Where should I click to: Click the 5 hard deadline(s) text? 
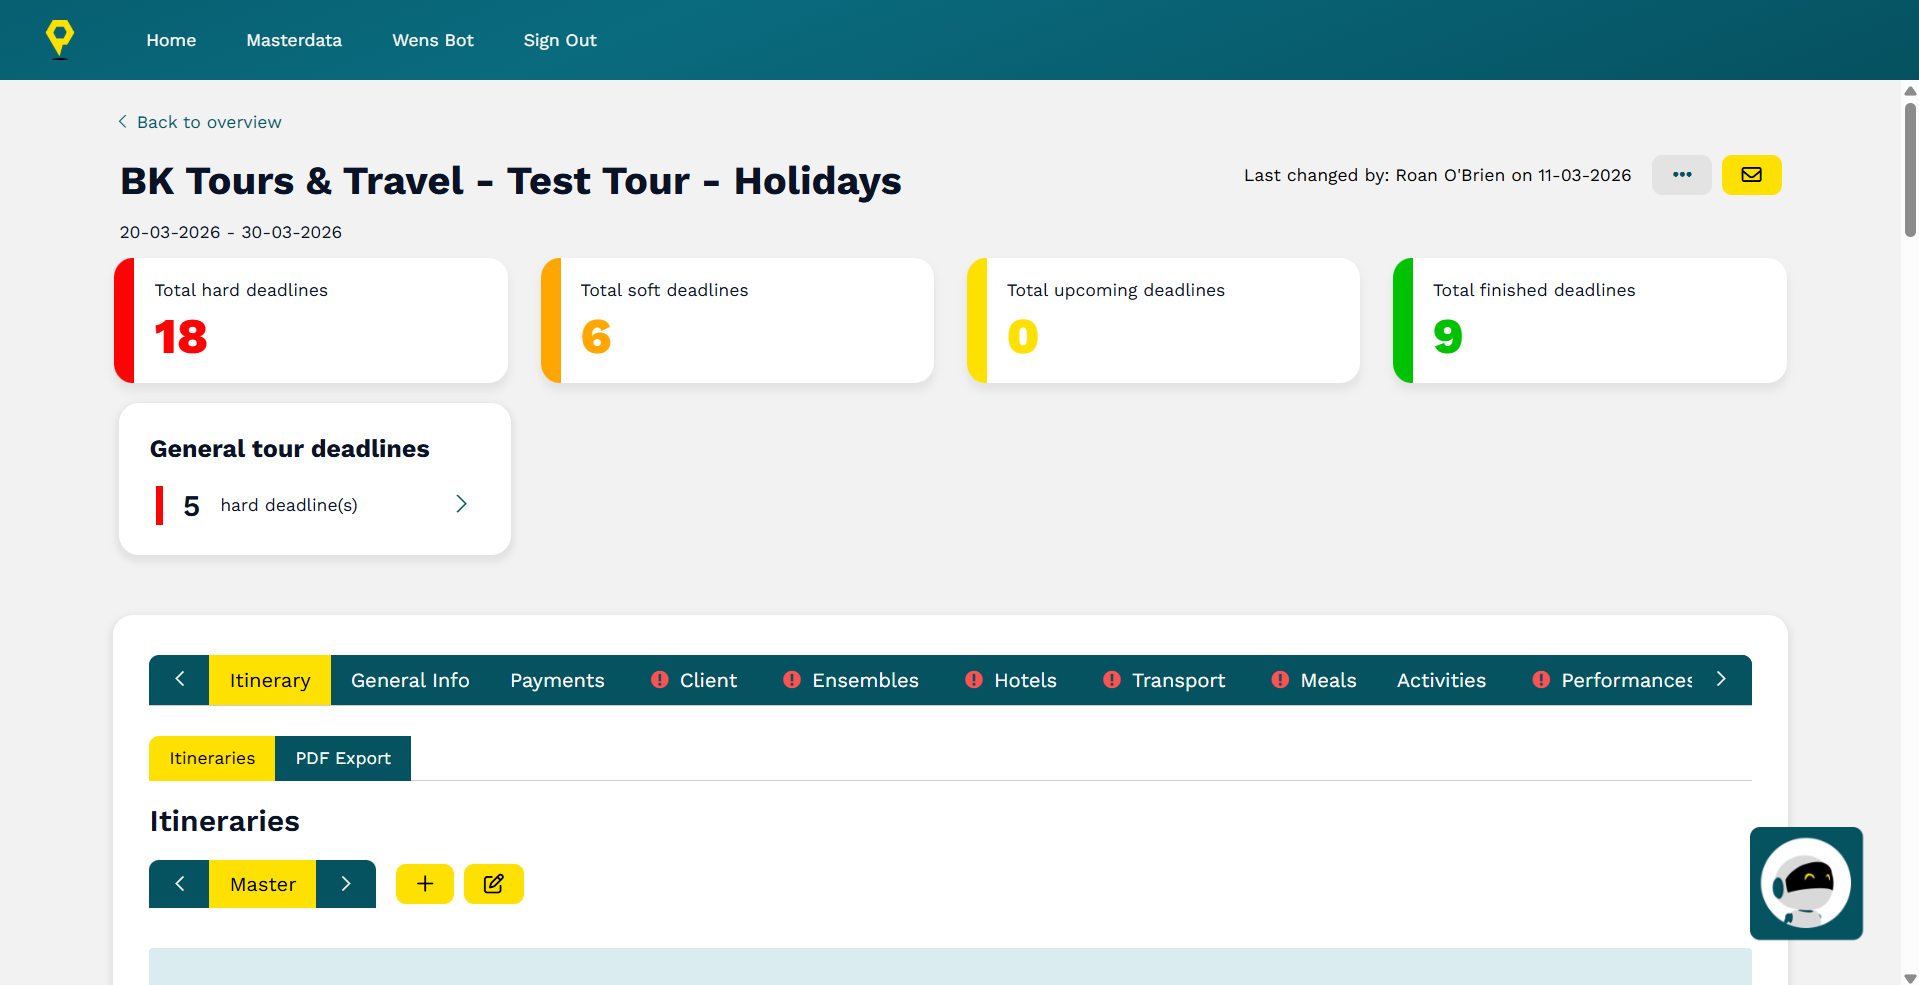pos(270,506)
